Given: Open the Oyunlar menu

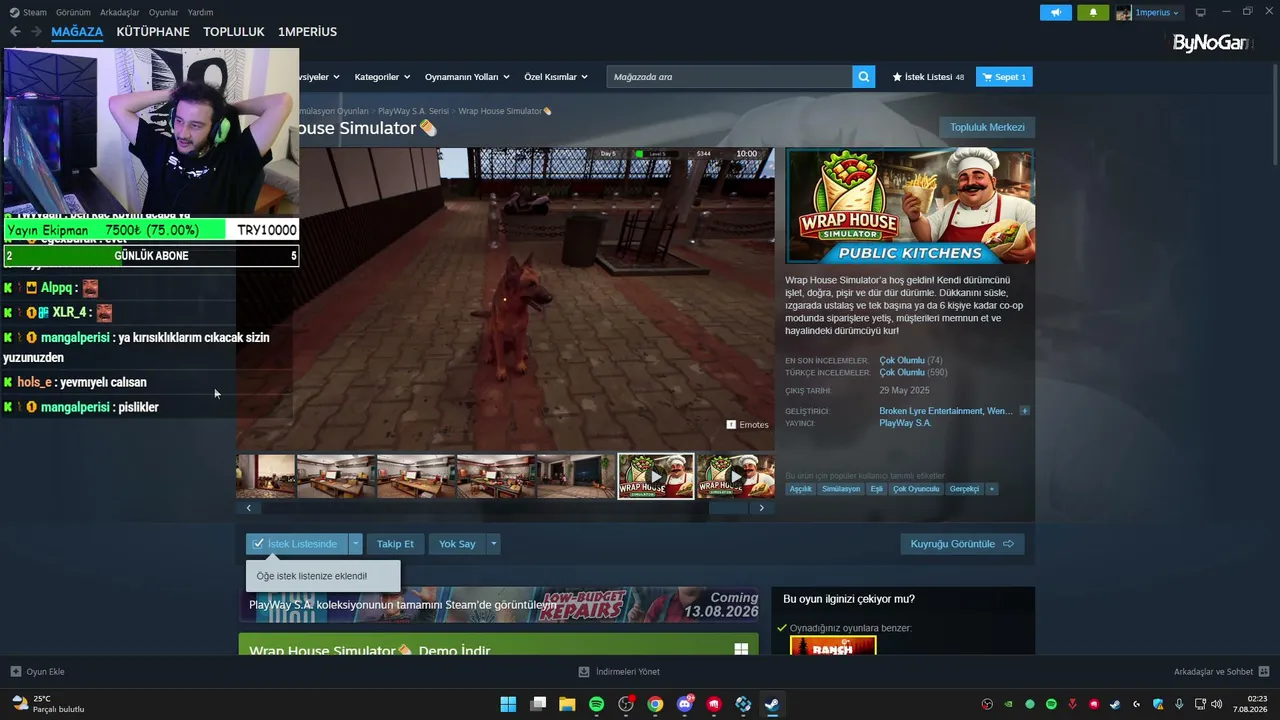Looking at the screenshot, I should click(164, 12).
